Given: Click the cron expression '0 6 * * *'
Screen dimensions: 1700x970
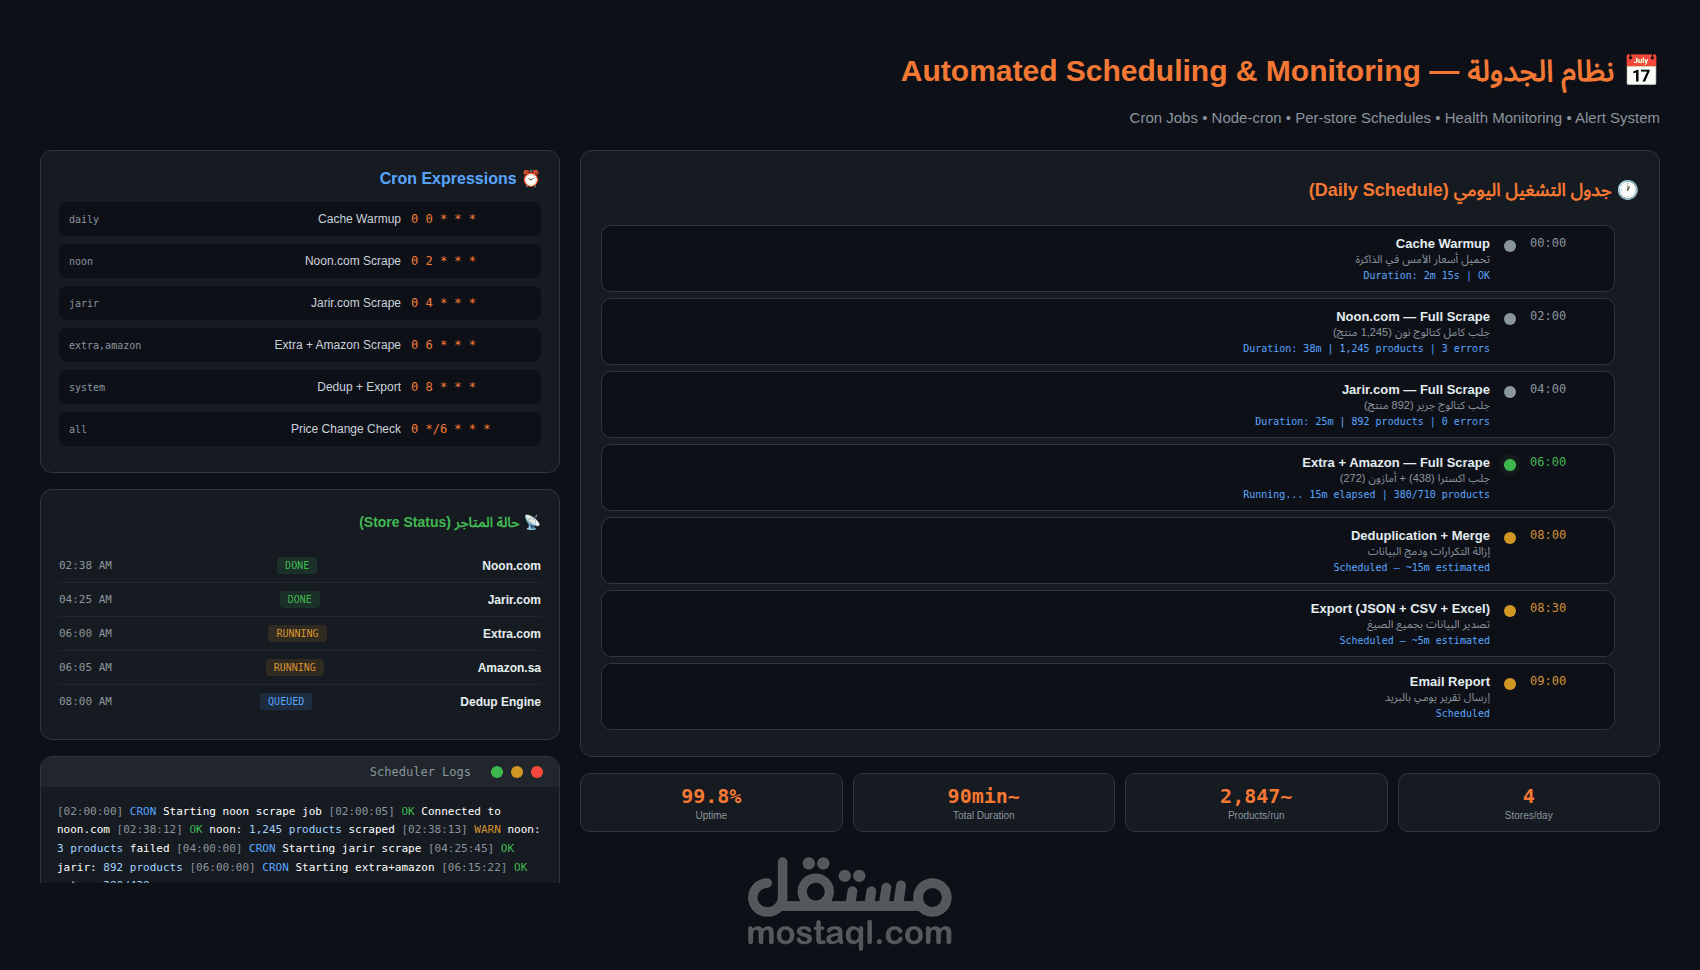Looking at the screenshot, I should 443,345.
